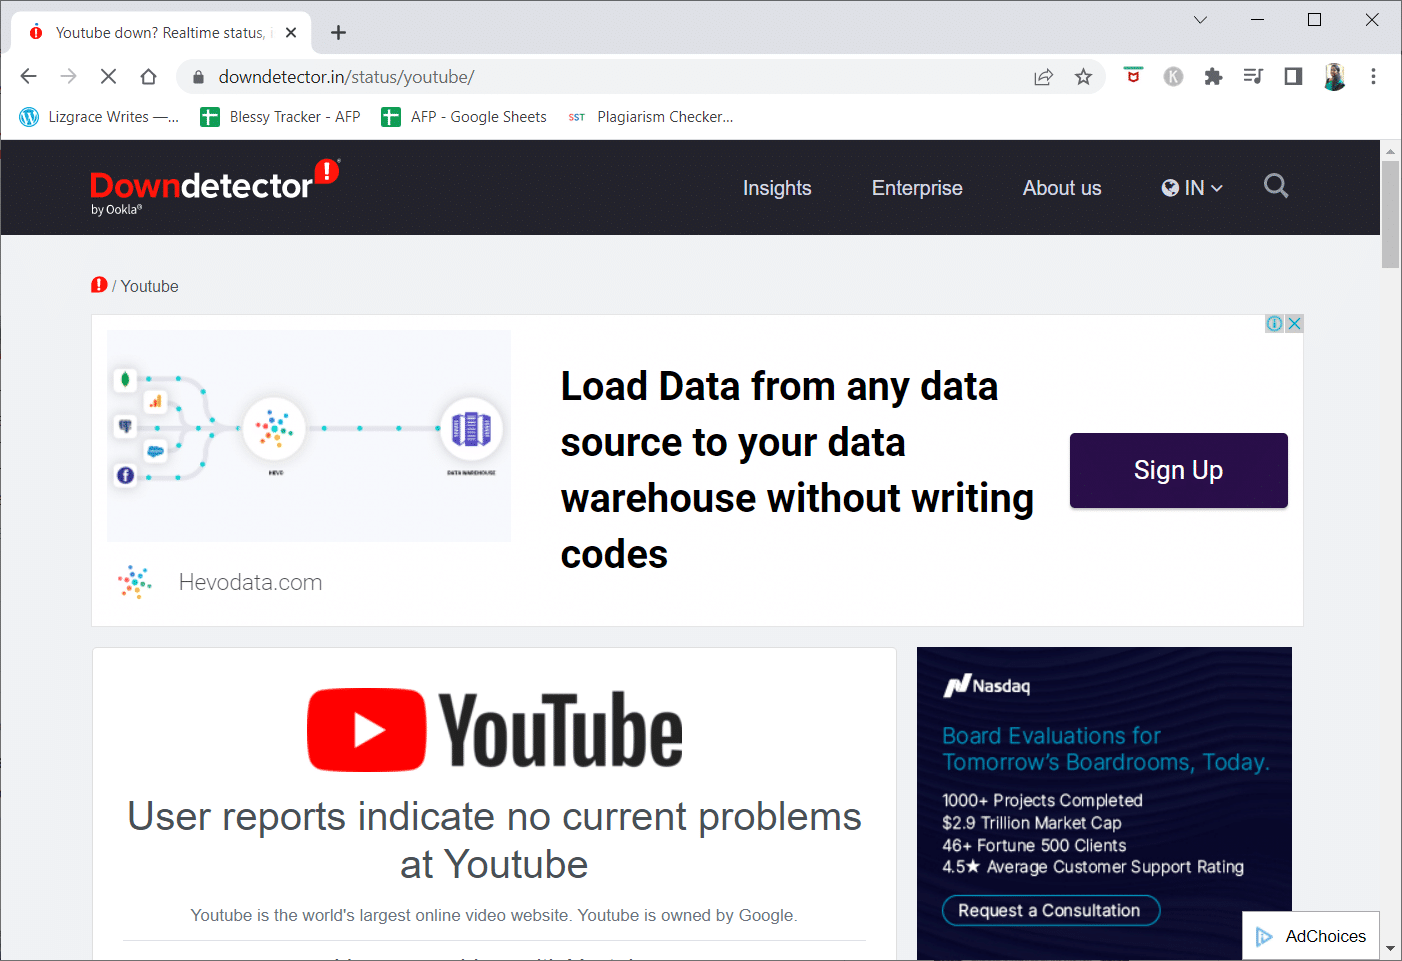This screenshot has height=961, width=1402.
Task: Open tab search dropdown arrow
Action: click(1200, 19)
